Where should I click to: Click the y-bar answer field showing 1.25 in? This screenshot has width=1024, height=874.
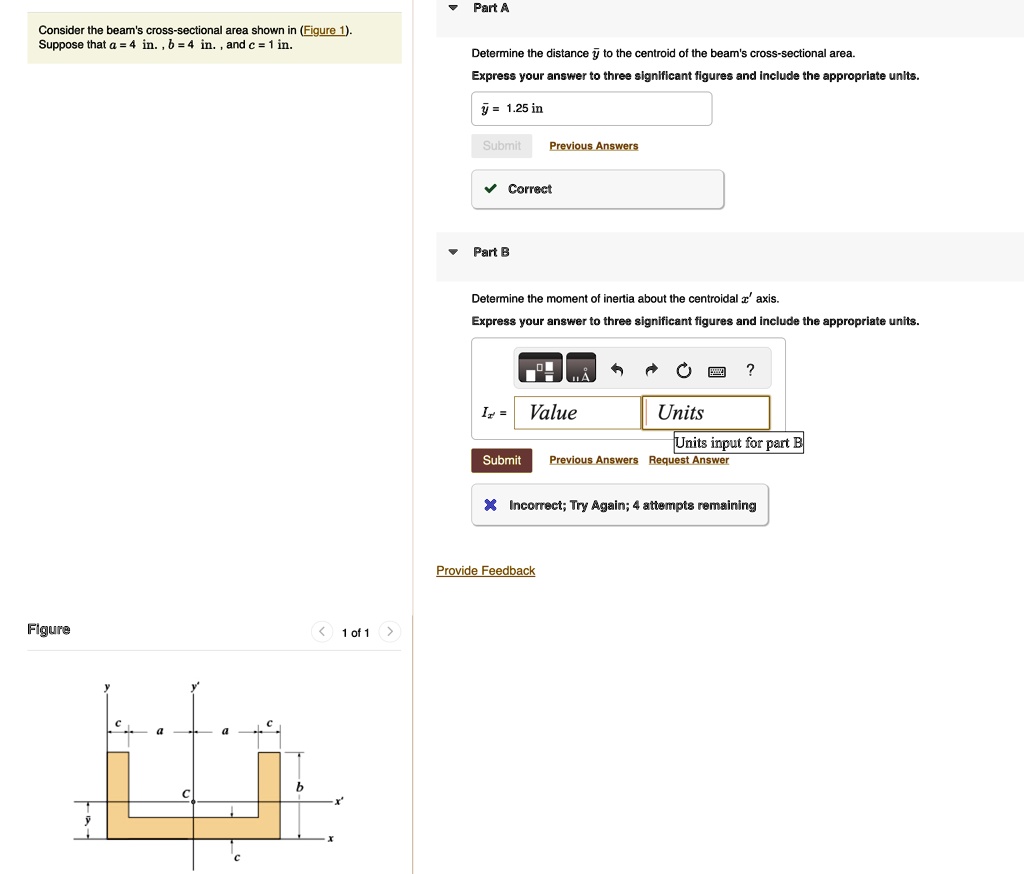(590, 108)
